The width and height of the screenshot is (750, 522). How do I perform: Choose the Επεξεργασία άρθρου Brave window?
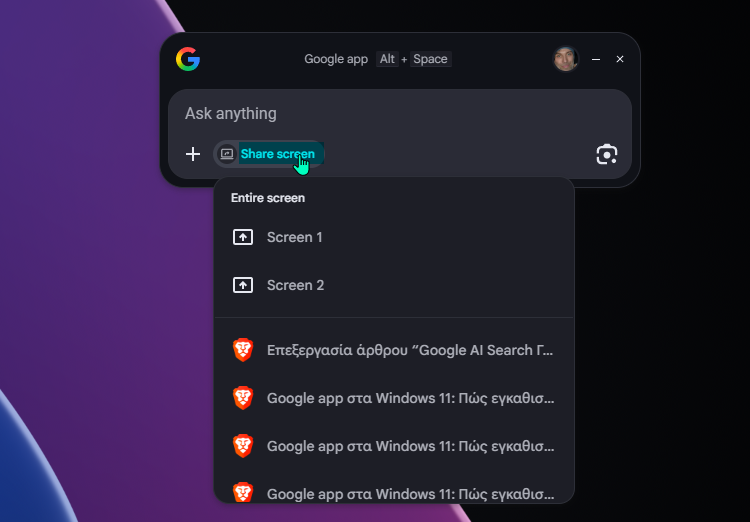394,350
